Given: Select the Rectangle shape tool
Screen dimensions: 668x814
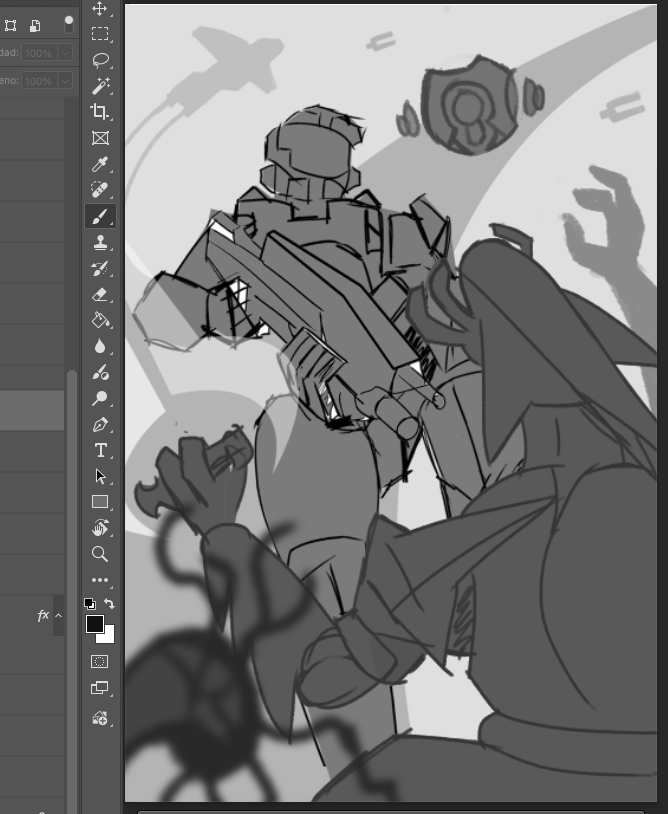Looking at the screenshot, I should pos(100,501).
